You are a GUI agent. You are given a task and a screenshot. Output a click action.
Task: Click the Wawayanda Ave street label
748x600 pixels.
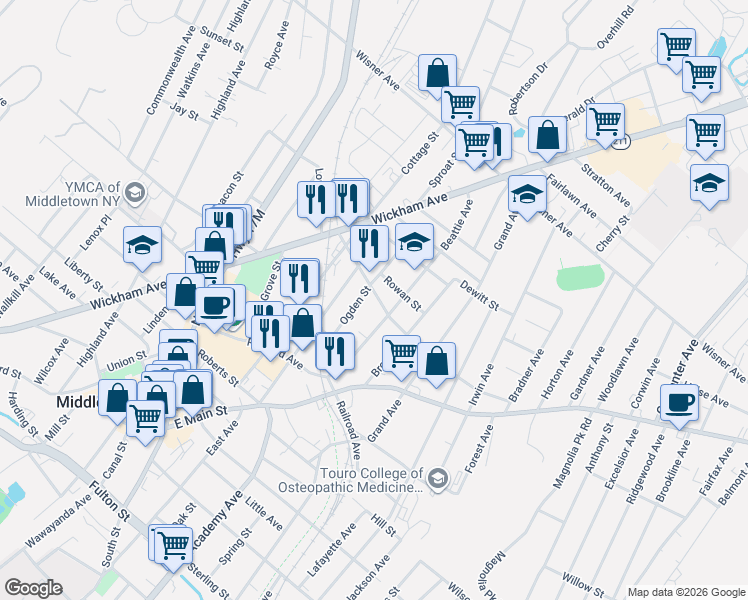(58, 521)
